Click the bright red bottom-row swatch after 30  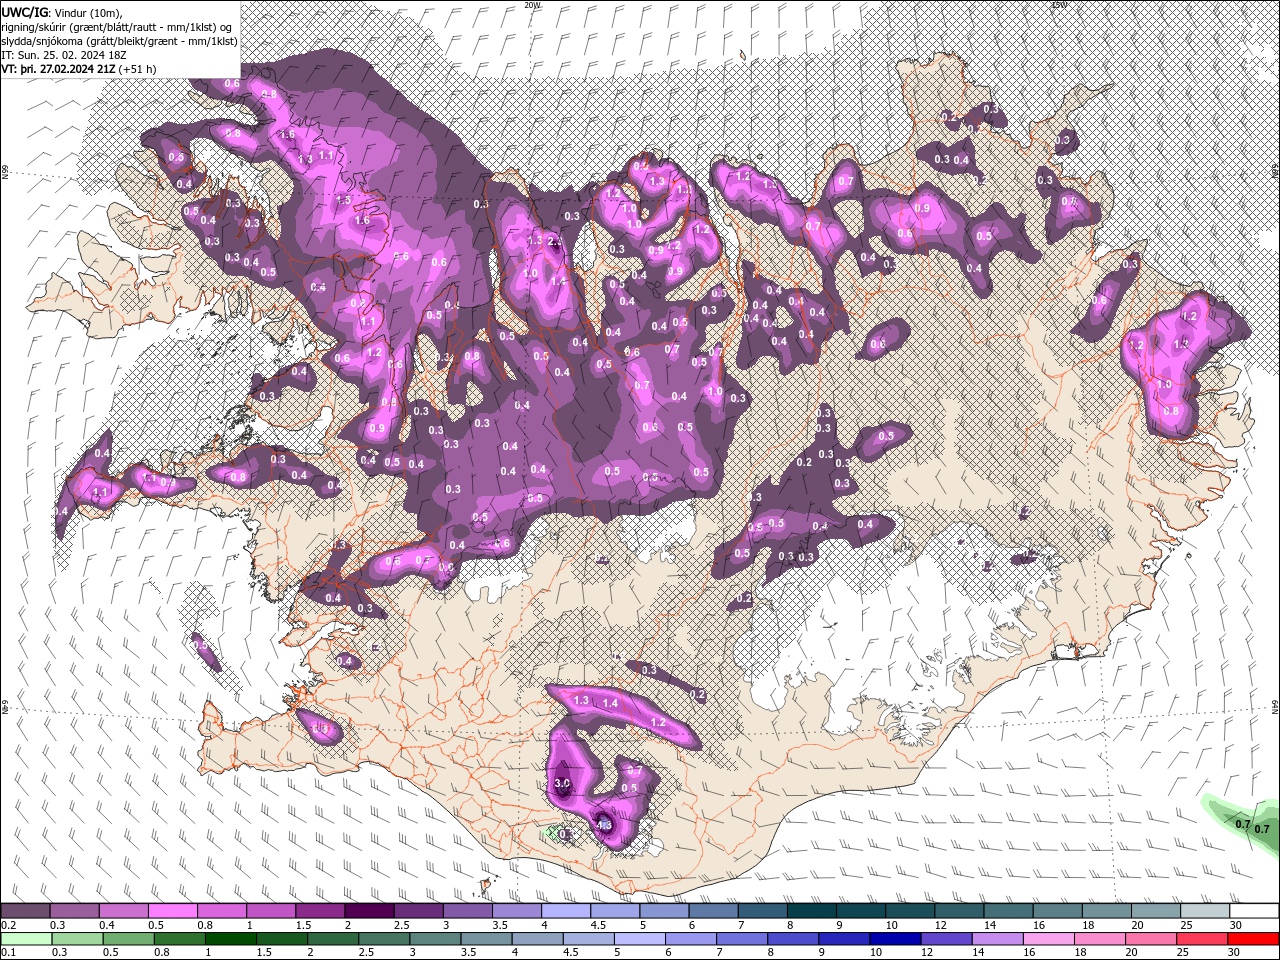point(1254,939)
